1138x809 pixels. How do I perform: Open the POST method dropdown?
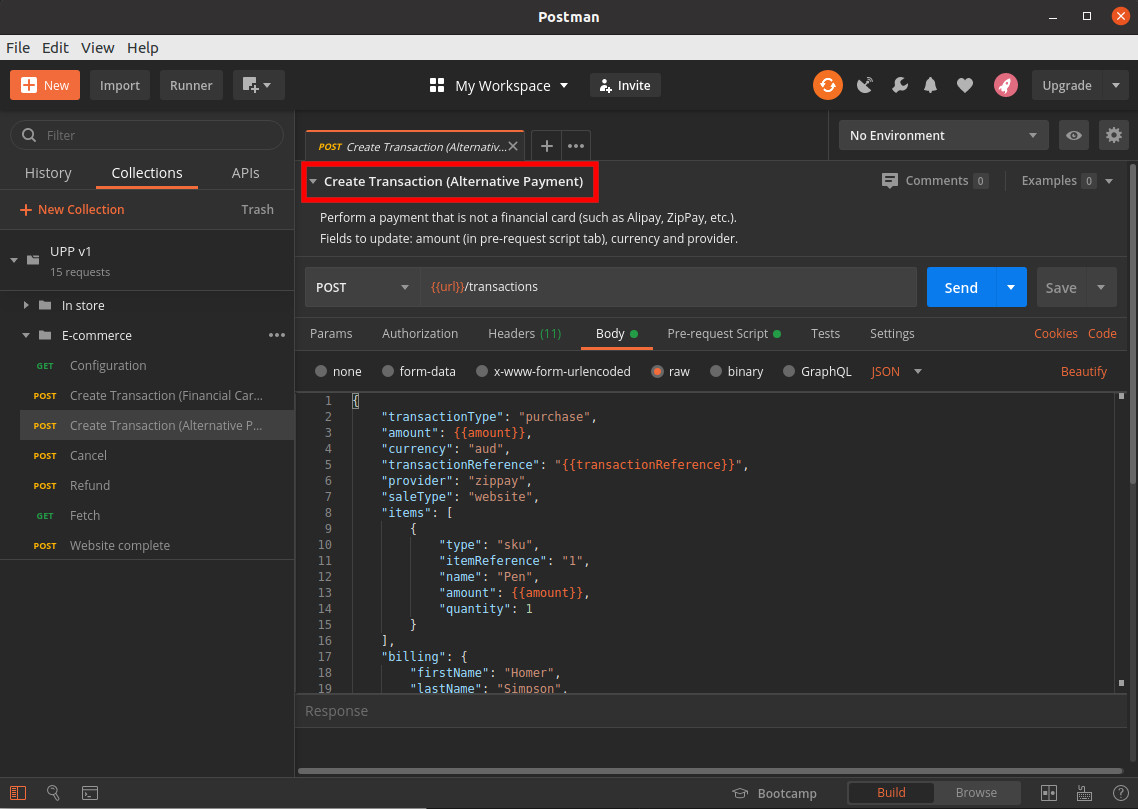tap(362, 287)
